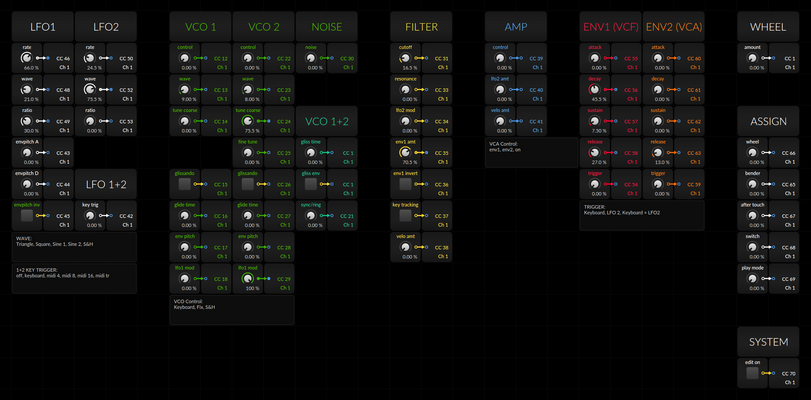This screenshot has width=811, height=400.
Task: Click the LFO1 rate knob
Action: tap(27, 58)
